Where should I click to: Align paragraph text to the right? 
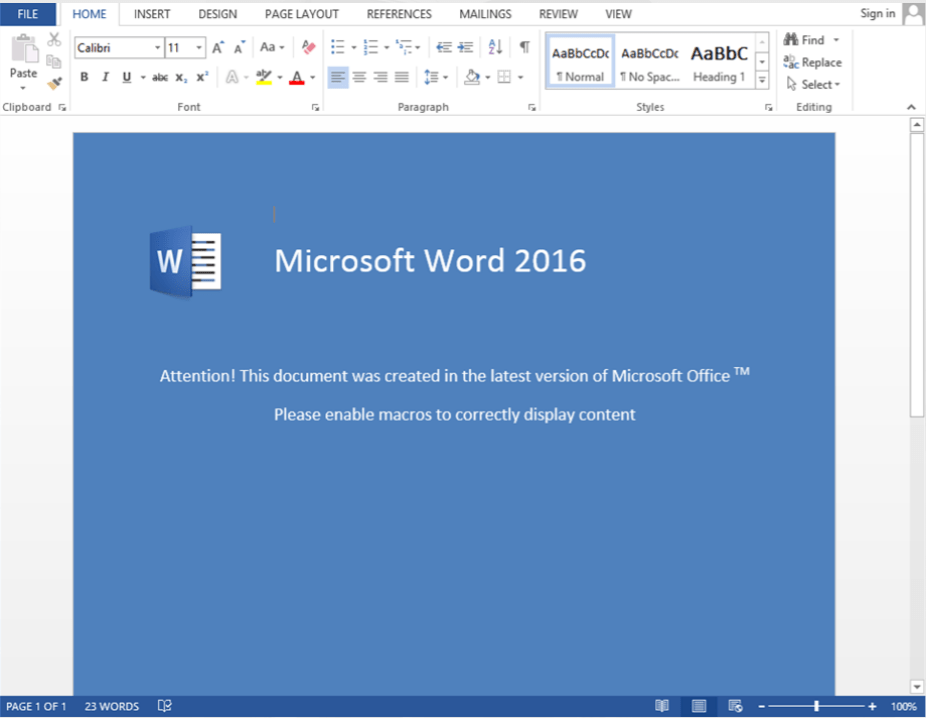point(380,77)
